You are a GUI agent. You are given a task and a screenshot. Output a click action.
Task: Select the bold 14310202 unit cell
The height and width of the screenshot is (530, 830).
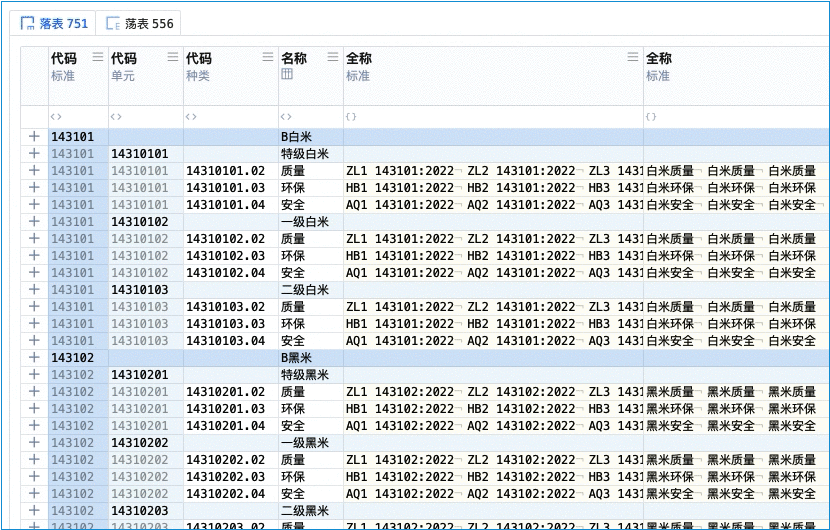coord(146,443)
